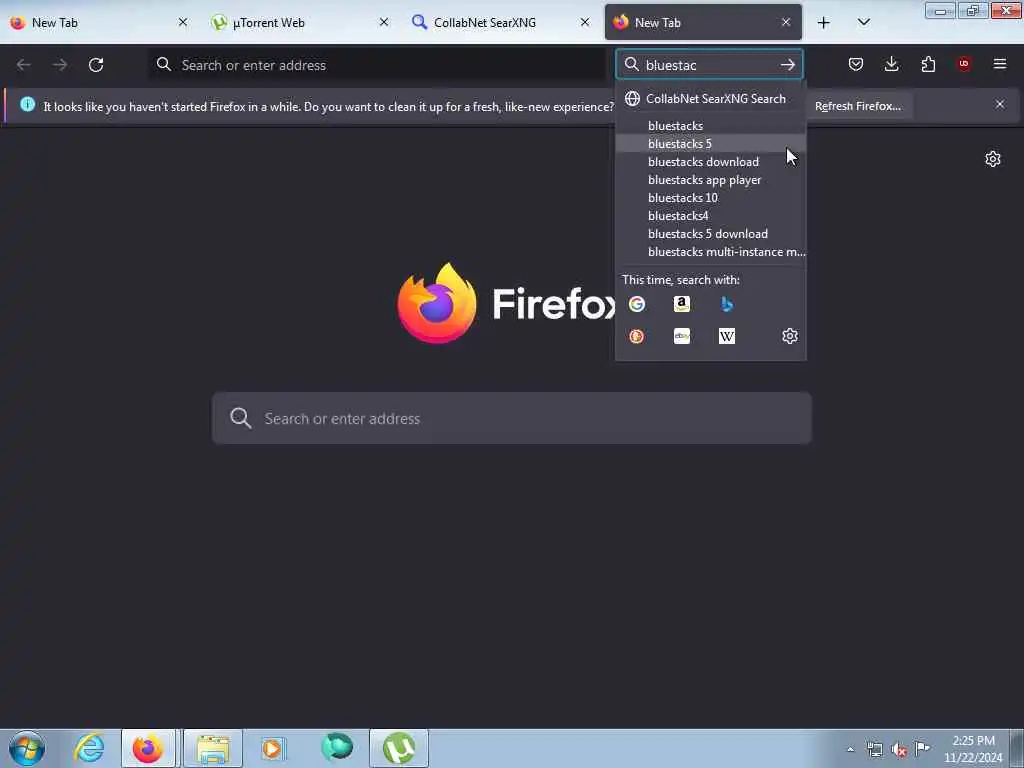Viewport: 1024px width, 768px height.
Task: Choose the "bluestacks download" suggestion
Action: (711, 162)
